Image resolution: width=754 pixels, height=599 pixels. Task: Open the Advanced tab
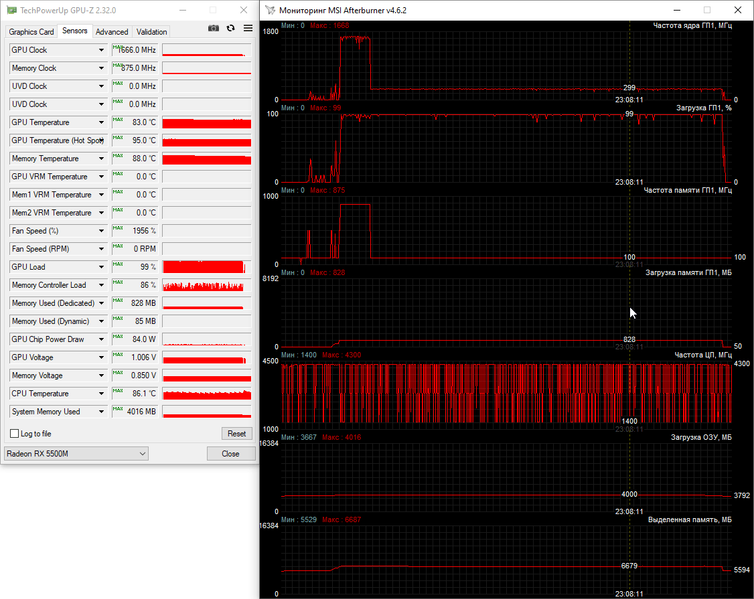pos(112,32)
